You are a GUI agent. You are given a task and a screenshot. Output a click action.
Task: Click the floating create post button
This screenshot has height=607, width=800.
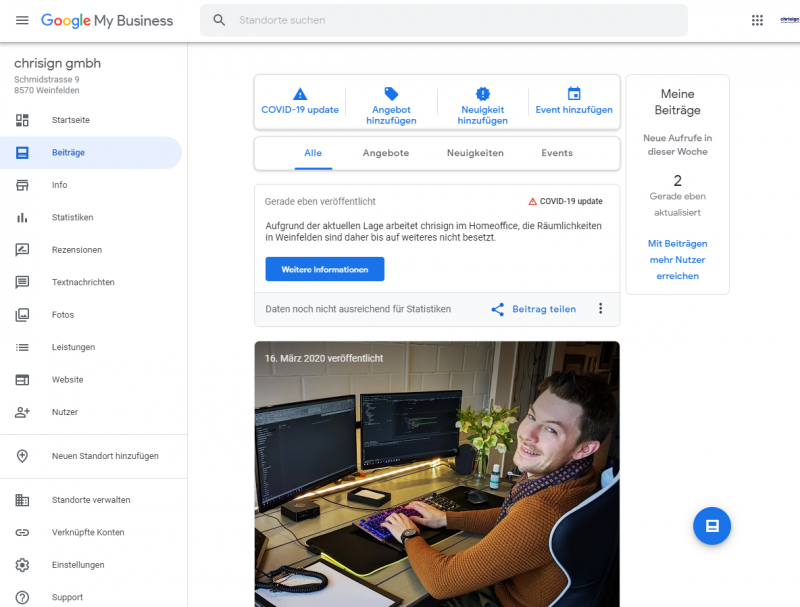[x=712, y=526]
